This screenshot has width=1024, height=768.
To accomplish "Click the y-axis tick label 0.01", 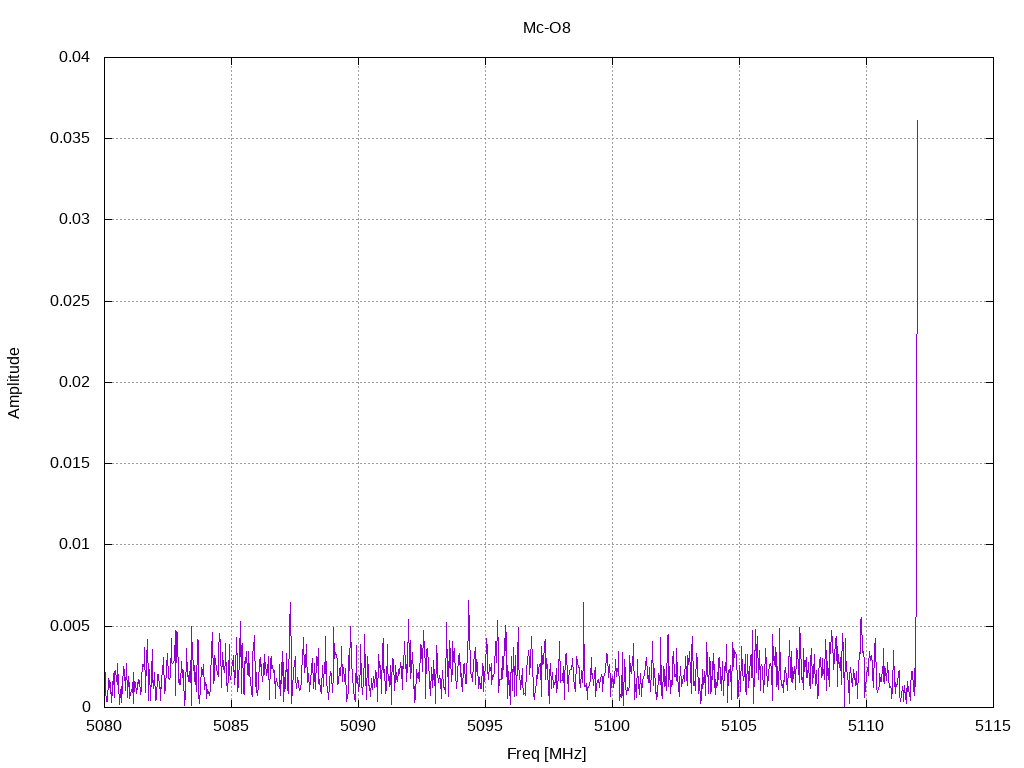I will [74, 543].
